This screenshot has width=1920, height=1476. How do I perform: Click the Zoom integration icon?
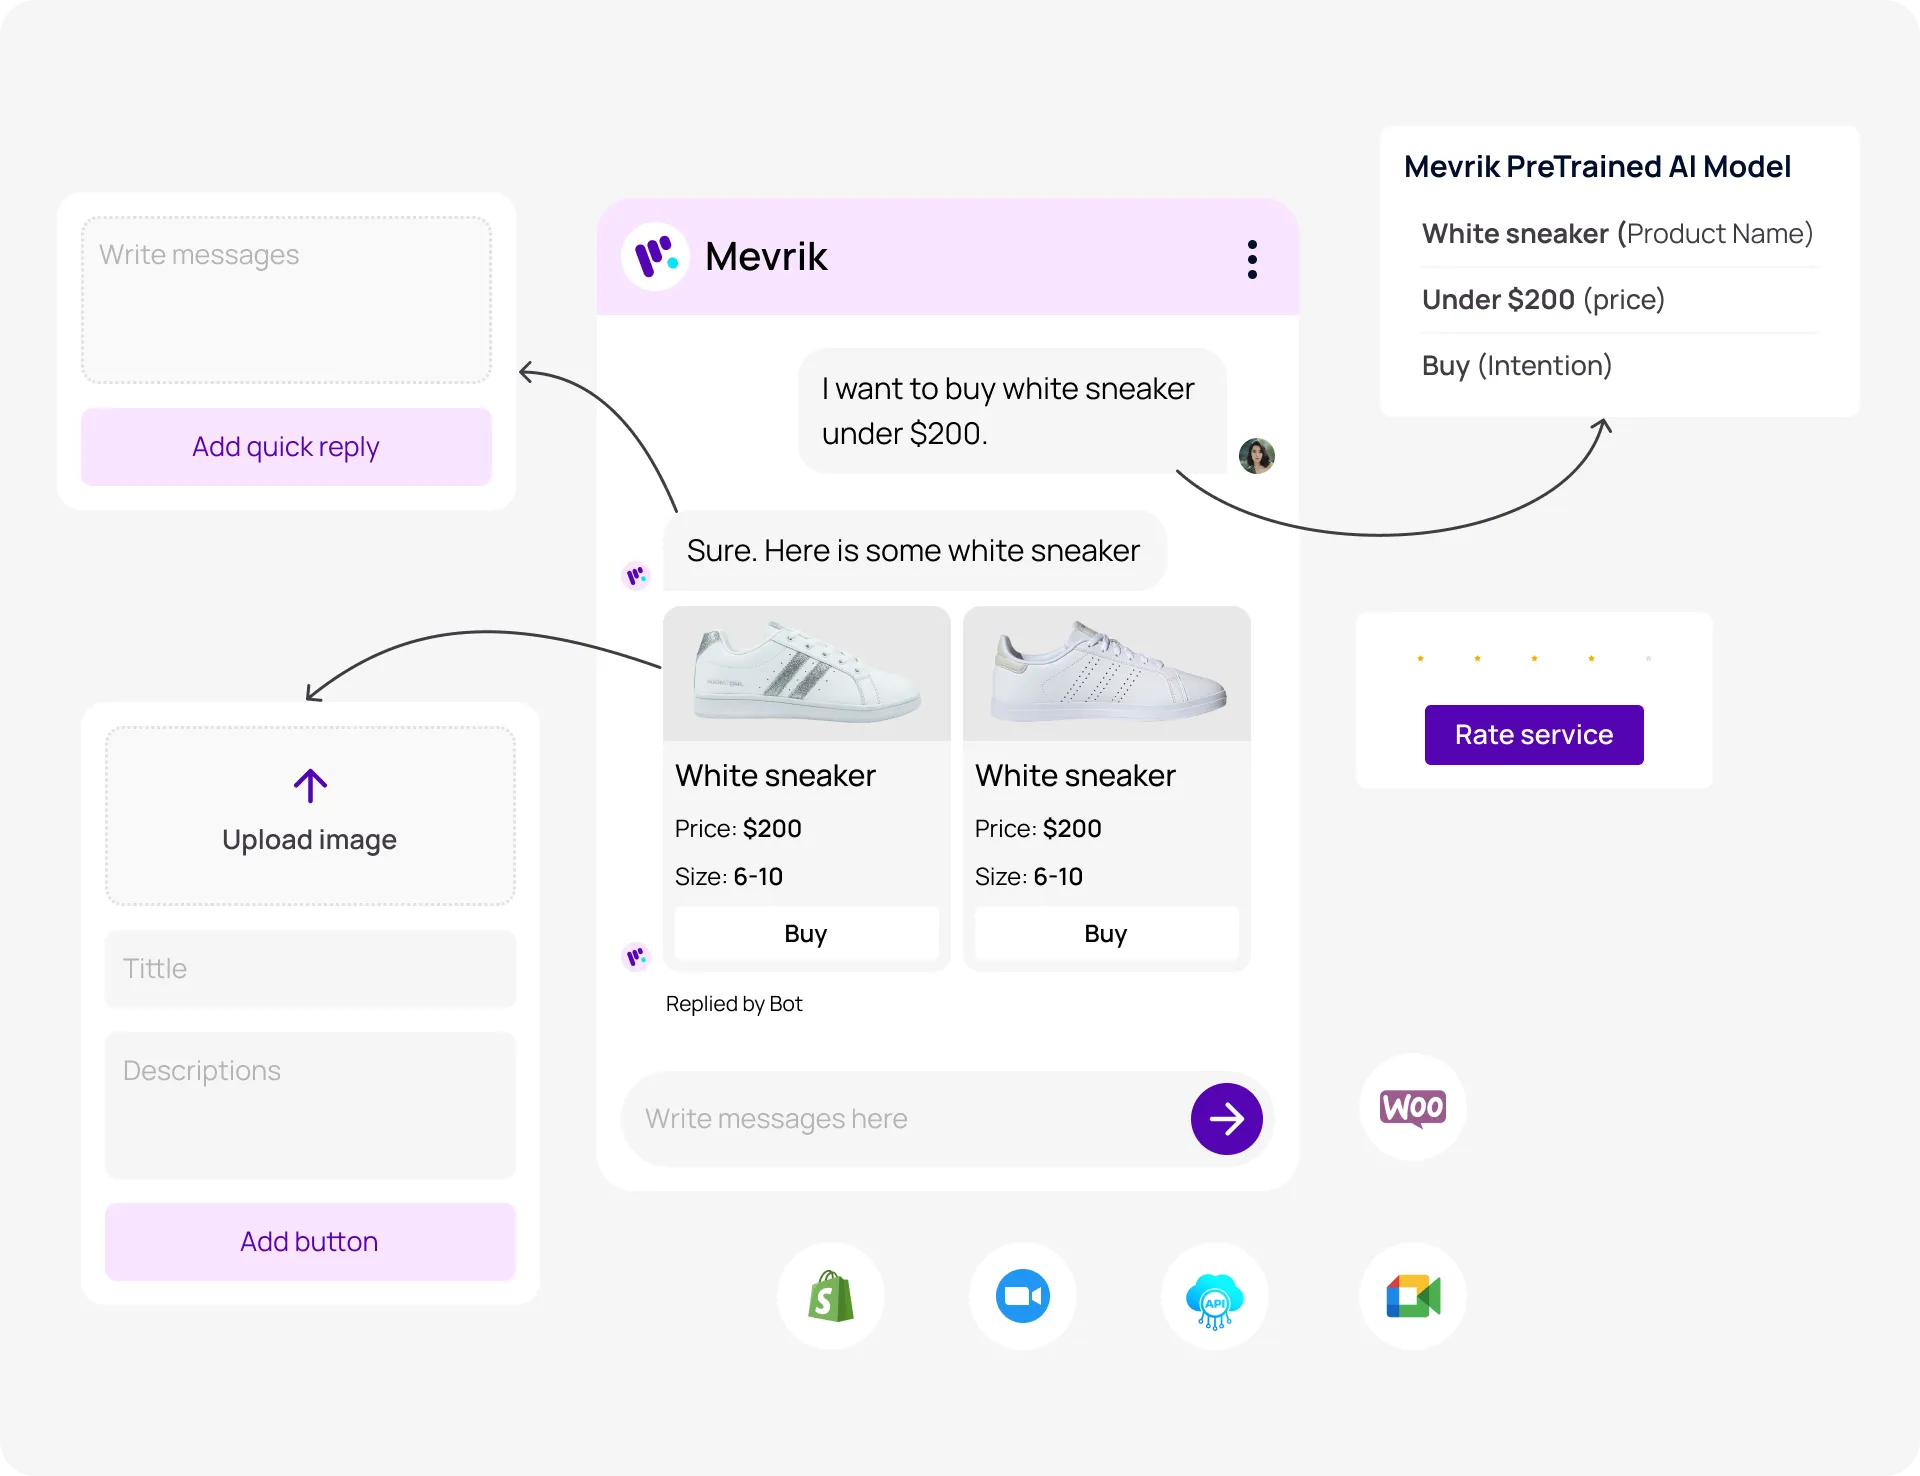[x=1022, y=1296]
